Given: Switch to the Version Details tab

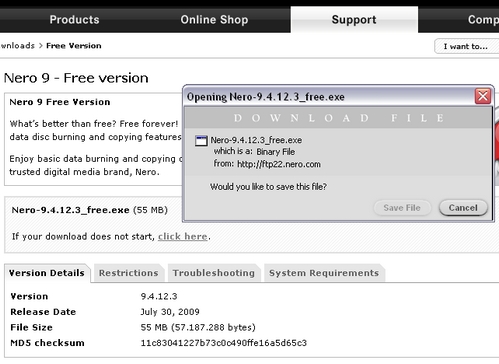Looking at the screenshot, I should (x=47, y=273).
